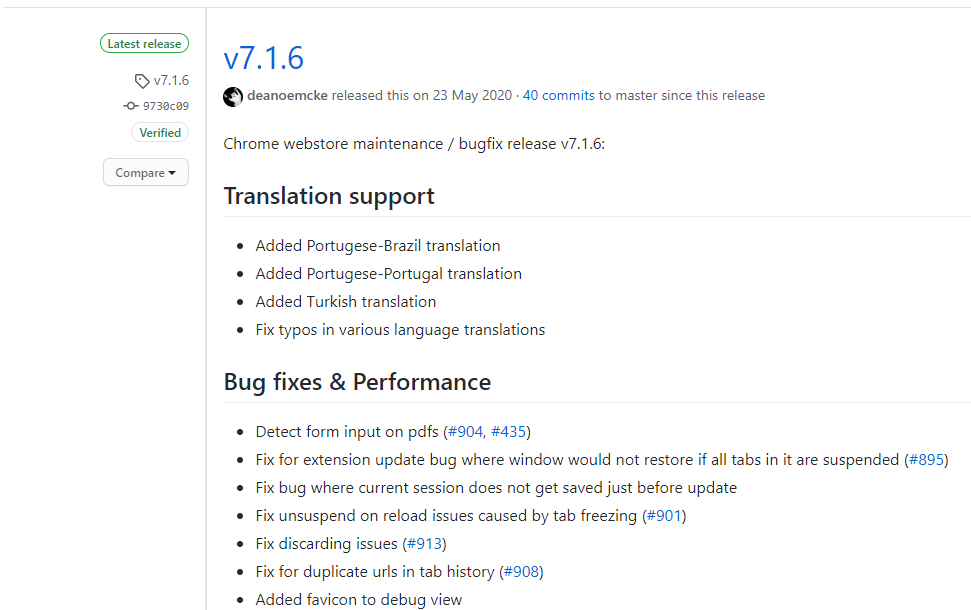This screenshot has height=610, width=971.
Task: Click the tag icon beside v7.1.6
Action: point(142,81)
